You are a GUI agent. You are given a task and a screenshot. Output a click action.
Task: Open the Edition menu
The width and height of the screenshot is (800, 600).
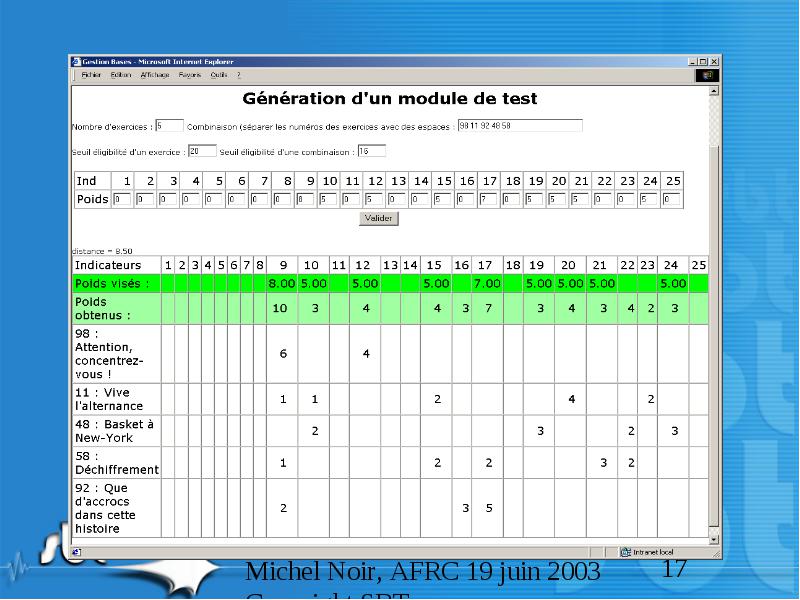121,75
